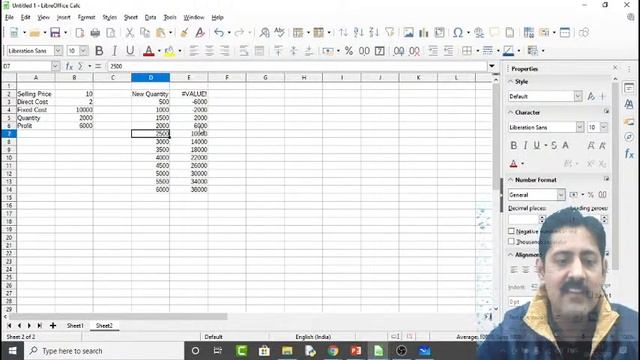
Task: Open the sidebar General number format dropdown
Action: pyautogui.click(x=561, y=195)
